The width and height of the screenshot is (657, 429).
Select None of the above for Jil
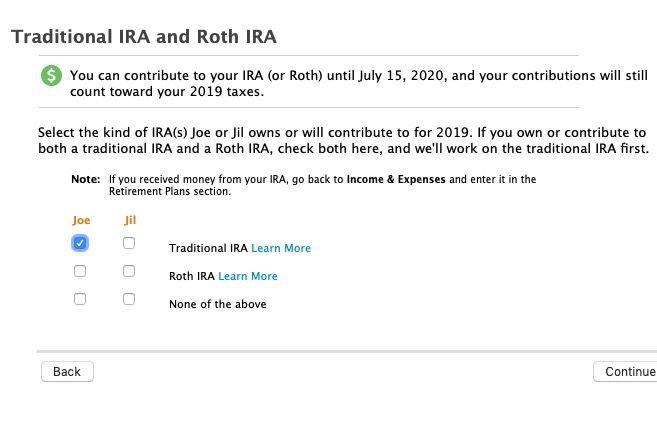pyautogui.click(x=129, y=299)
